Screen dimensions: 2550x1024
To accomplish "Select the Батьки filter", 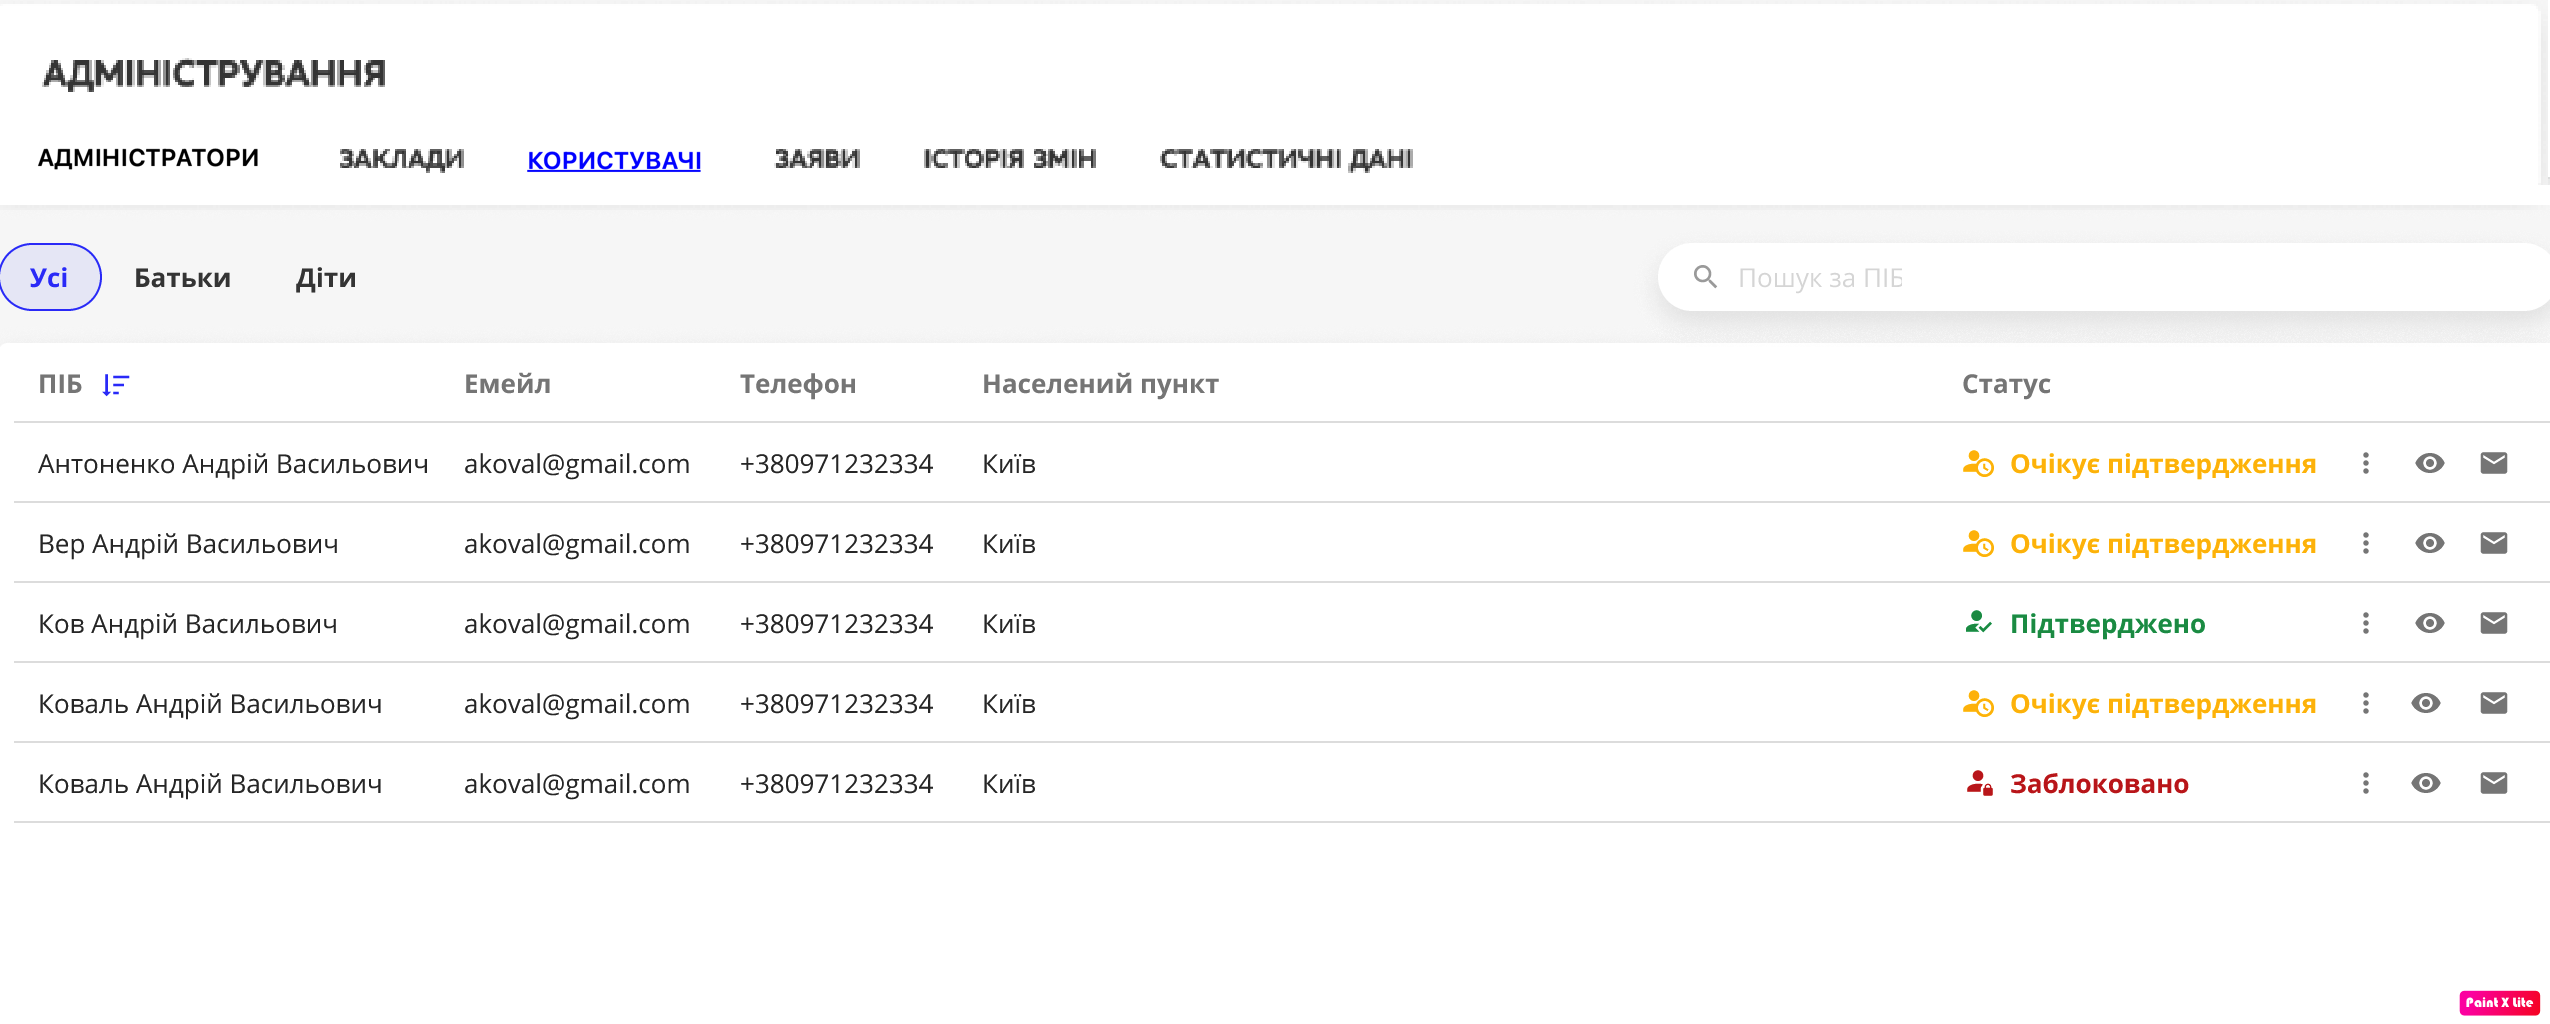I will tap(183, 277).
